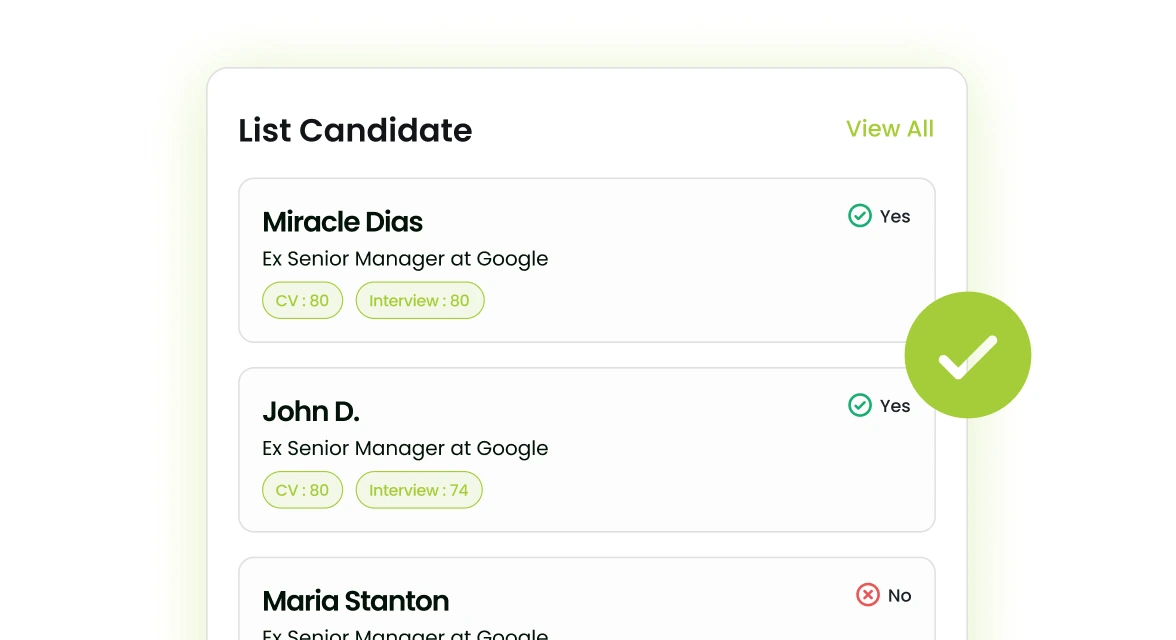Open the Miracle Dias candidate name
This screenshot has width=1176, height=640.
click(x=342, y=222)
